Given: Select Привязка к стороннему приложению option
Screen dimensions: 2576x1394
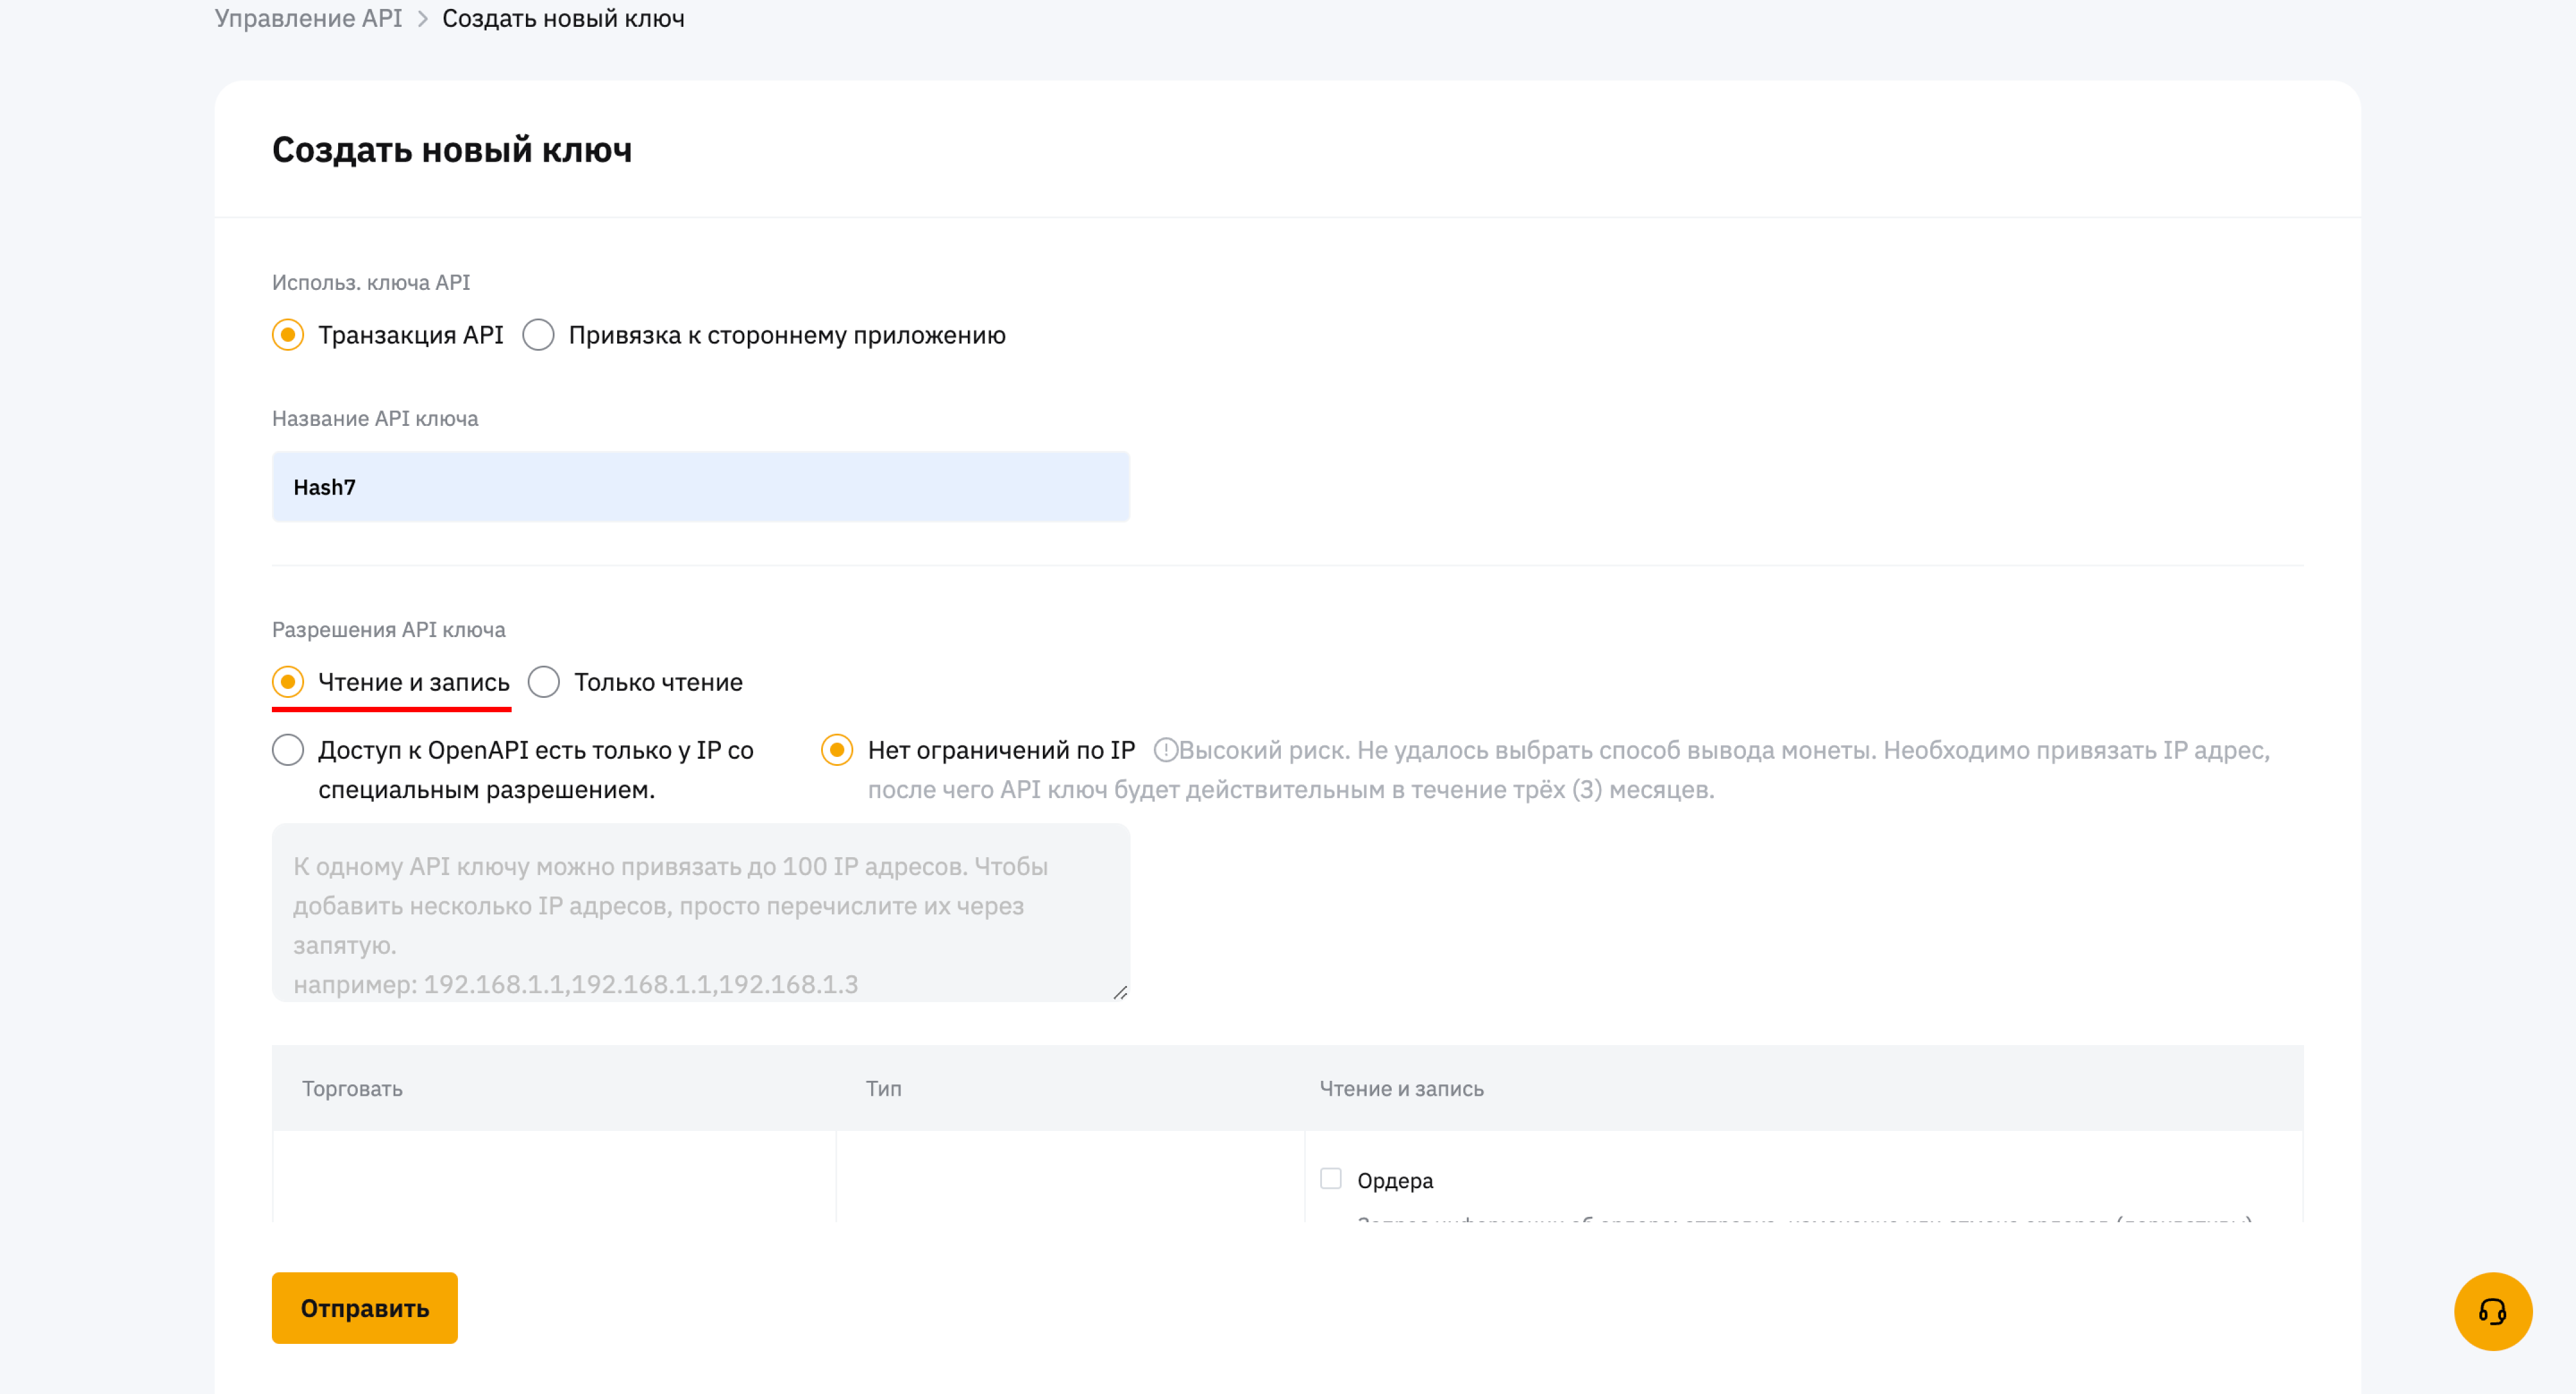Looking at the screenshot, I should click(539, 335).
